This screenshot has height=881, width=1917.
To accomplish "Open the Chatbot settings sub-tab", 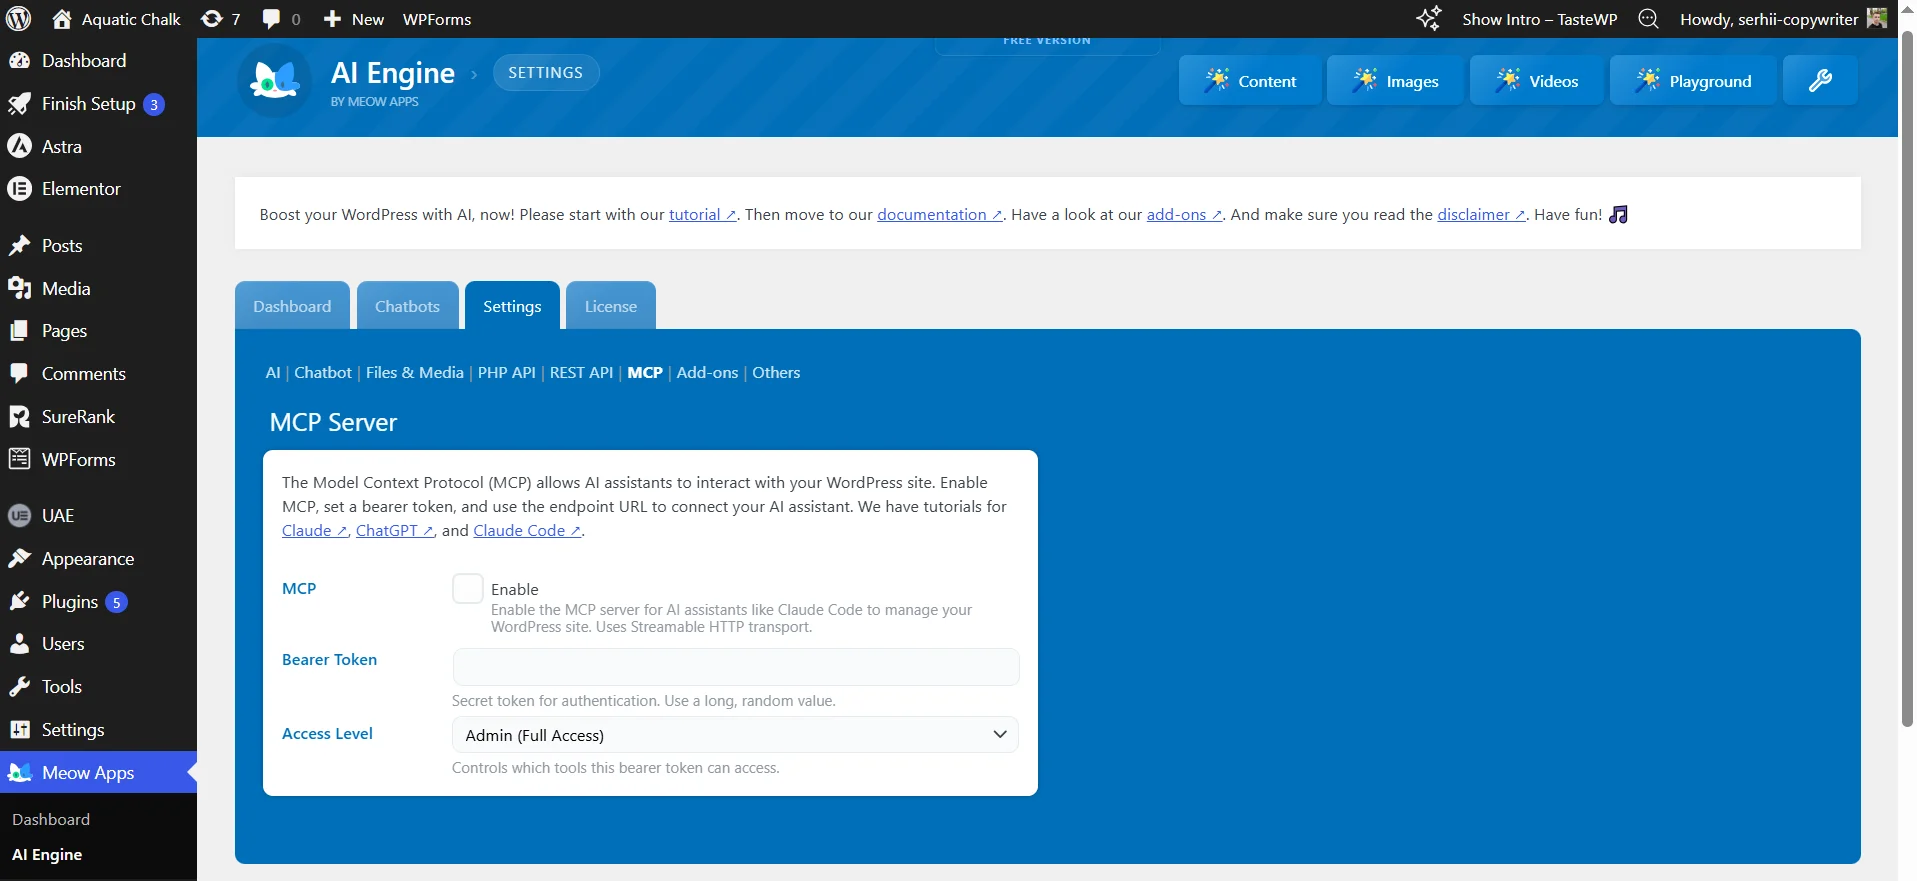I will [323, 373].
